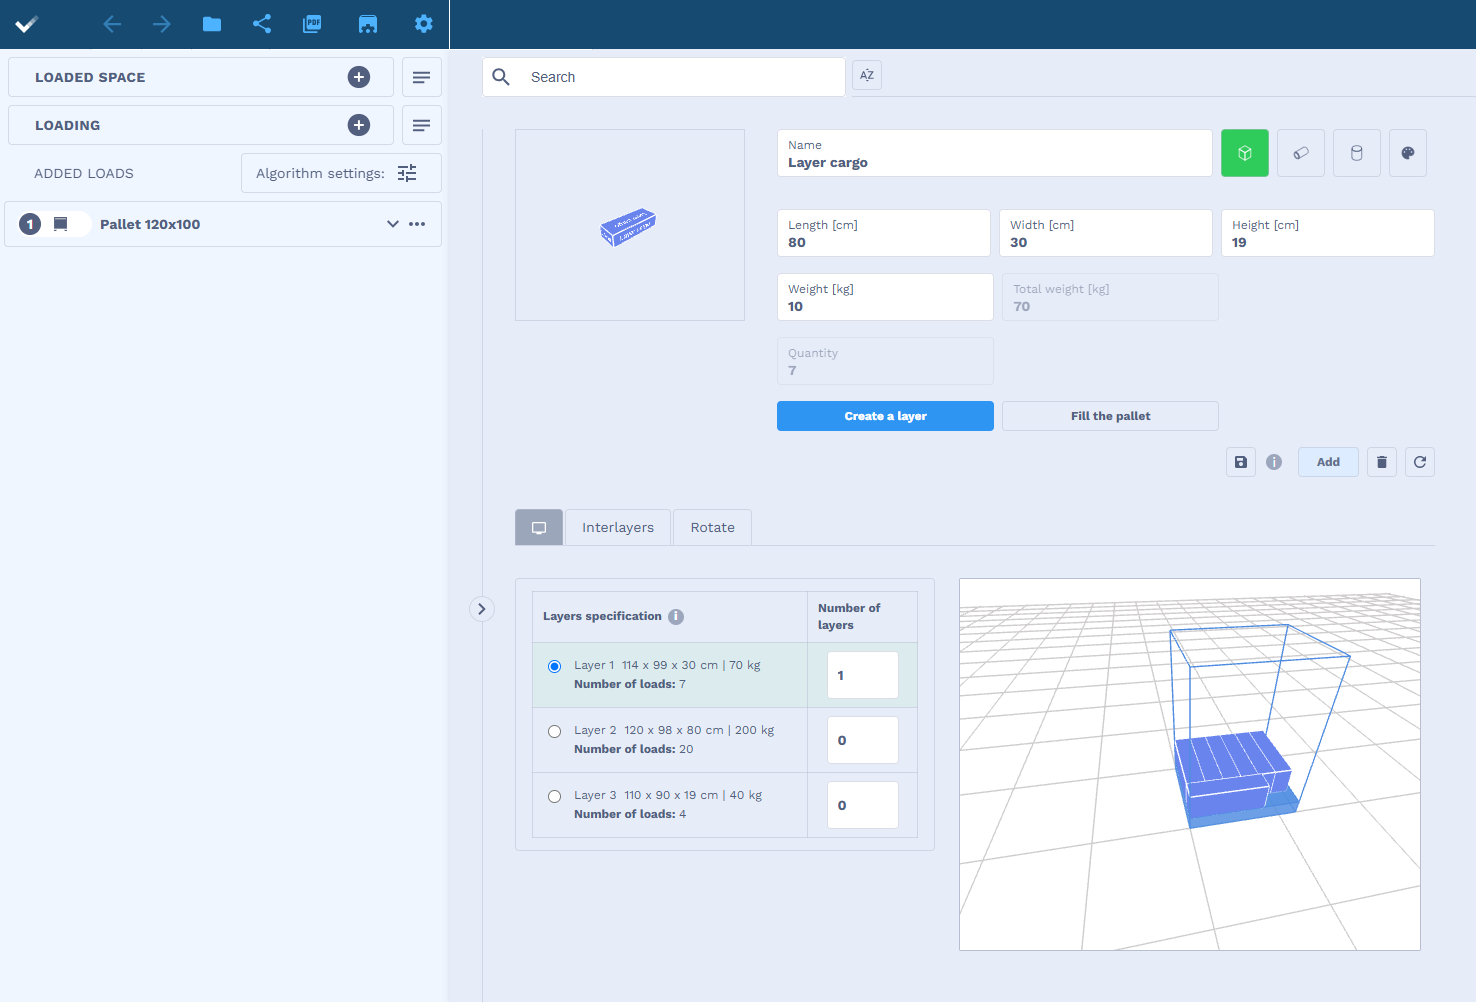
Task: Switch to the Rotate tab
Action: (x=713, y=527)
